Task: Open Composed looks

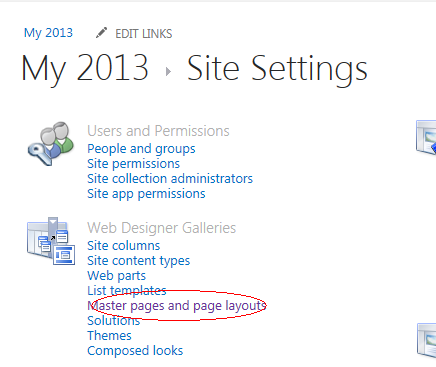Action: coord(135,351)
